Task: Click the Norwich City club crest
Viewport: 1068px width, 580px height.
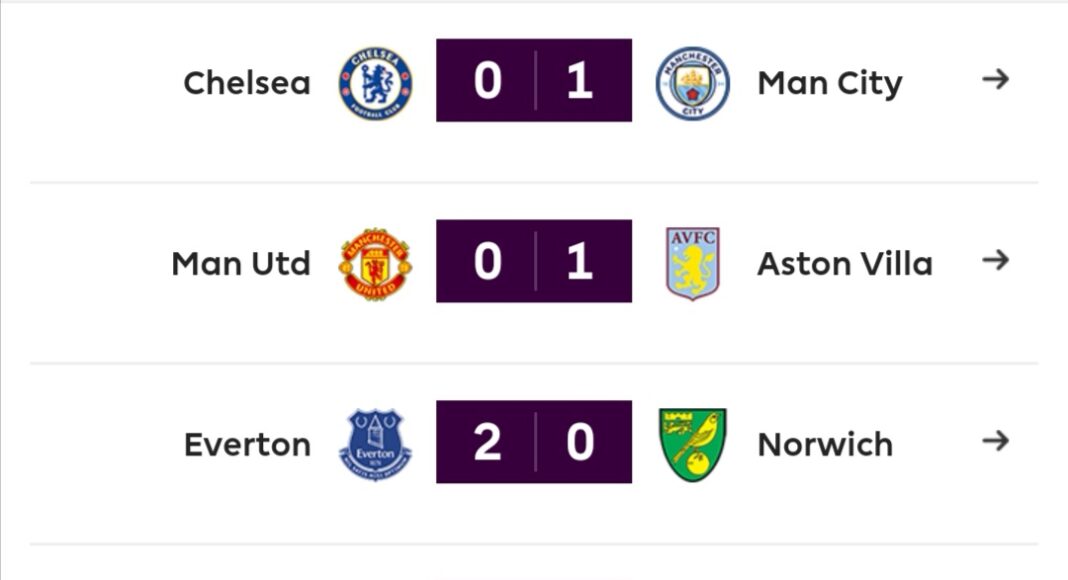Action: click(x=692, y=445)
